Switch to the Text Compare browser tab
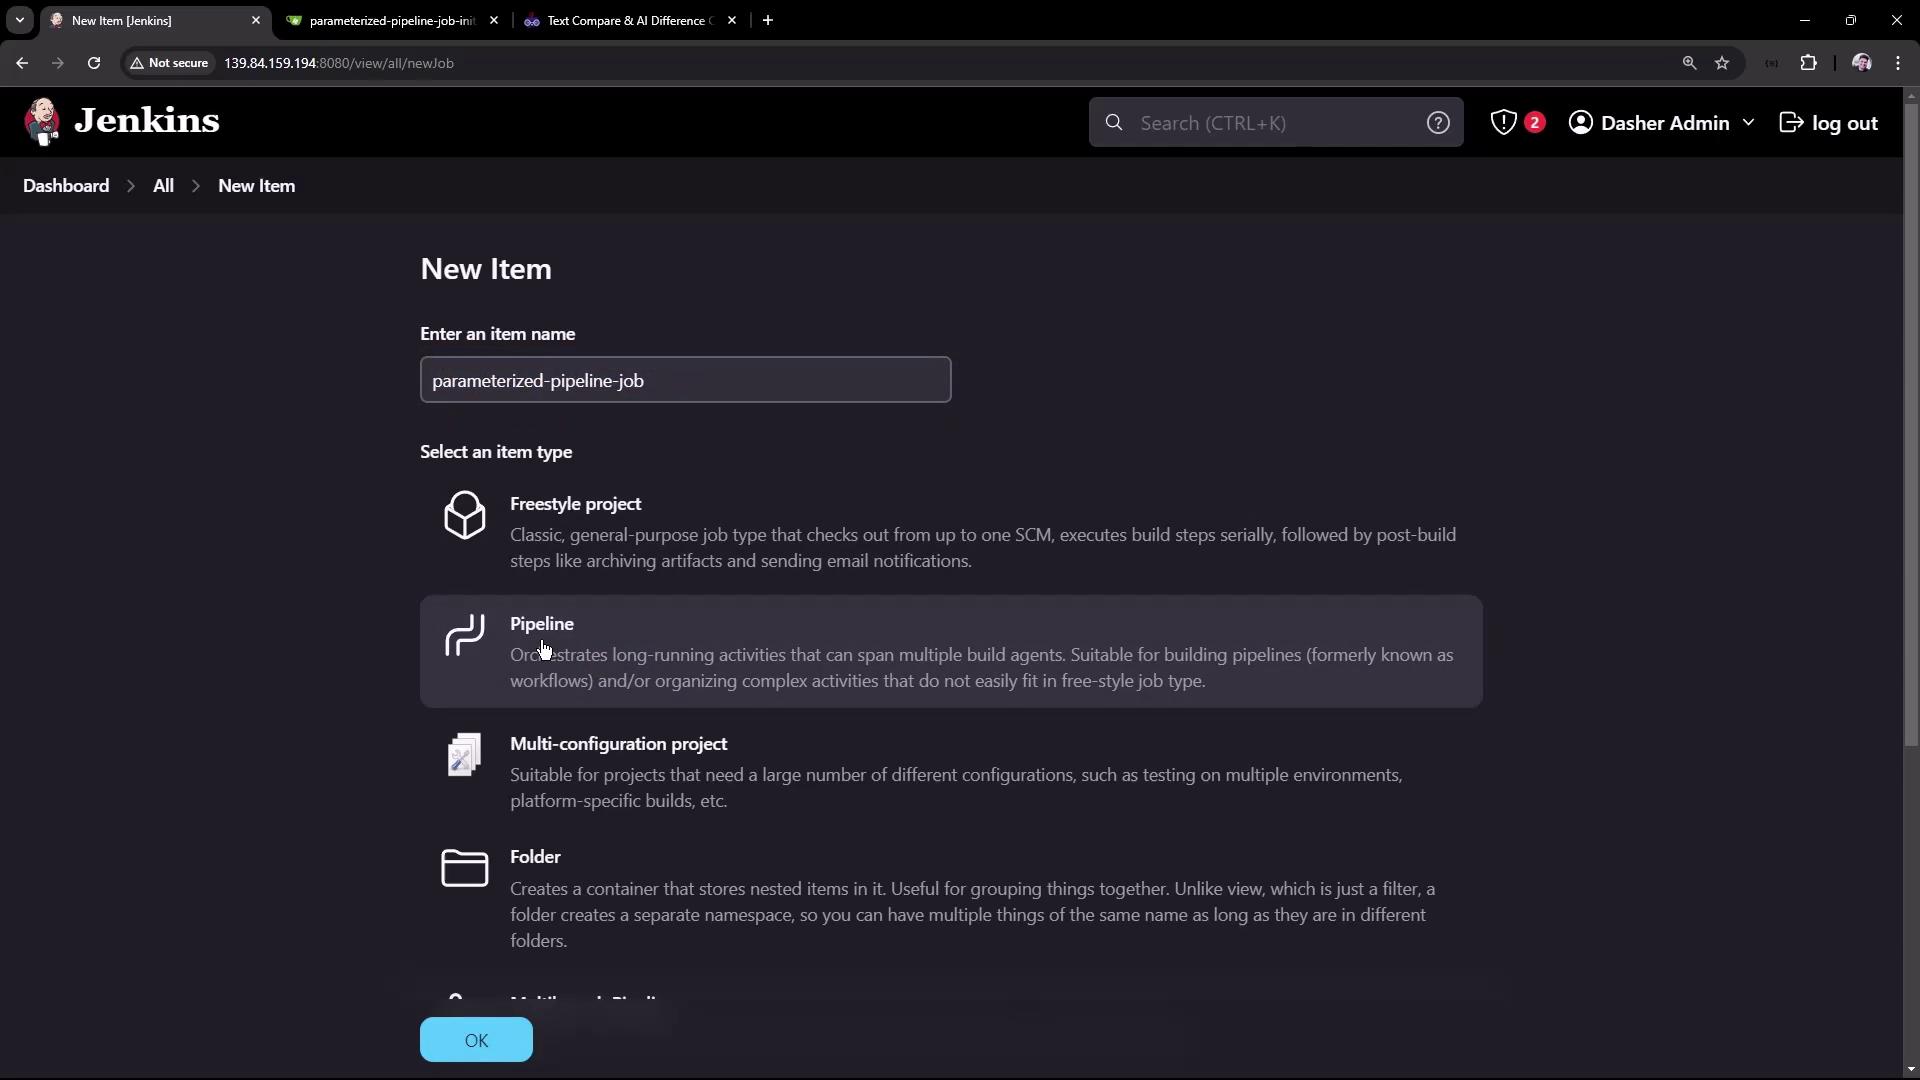Screen dimensions: 1920x1080 point(628,20)
